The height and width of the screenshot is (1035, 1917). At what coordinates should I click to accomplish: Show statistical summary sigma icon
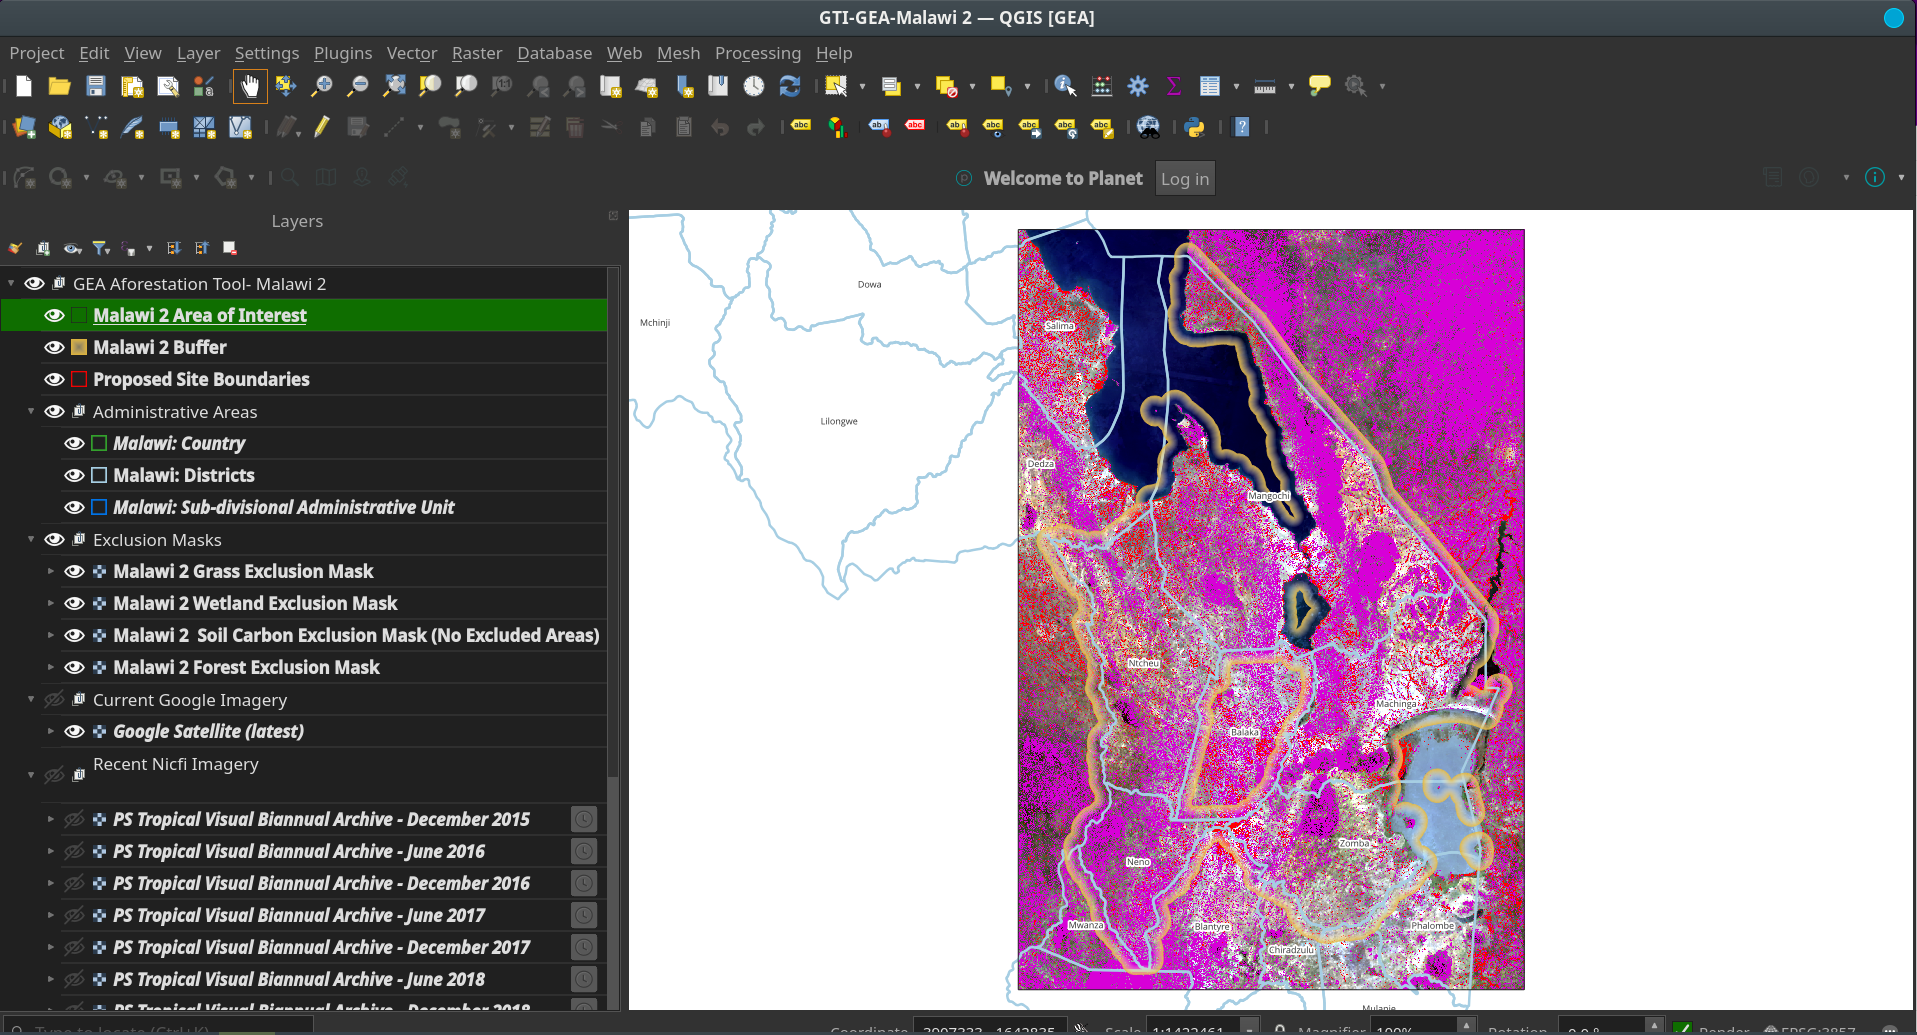[x=1174, y=86]
